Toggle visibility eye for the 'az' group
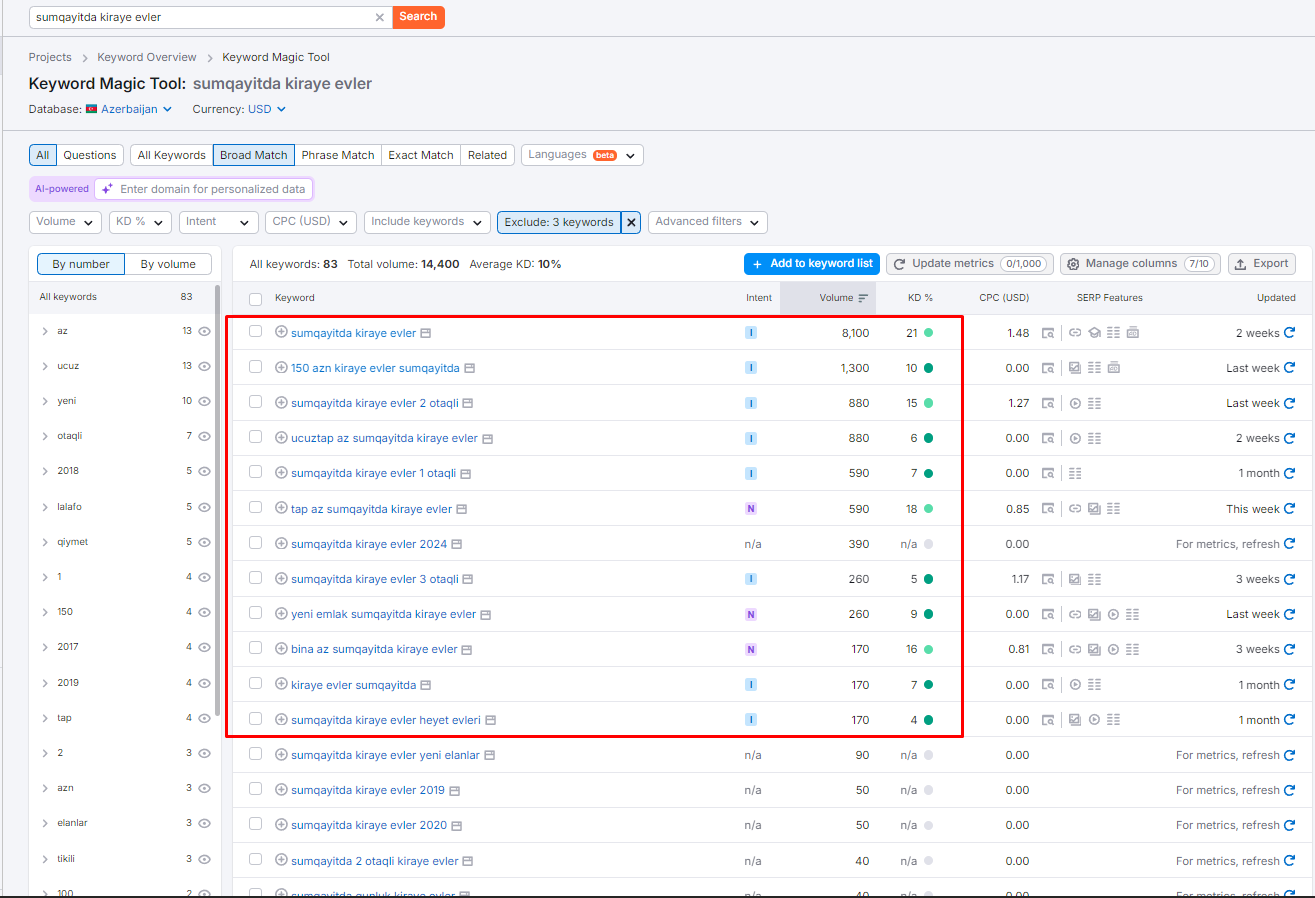This screenshot has width=1315, height=898. [204, 331]
